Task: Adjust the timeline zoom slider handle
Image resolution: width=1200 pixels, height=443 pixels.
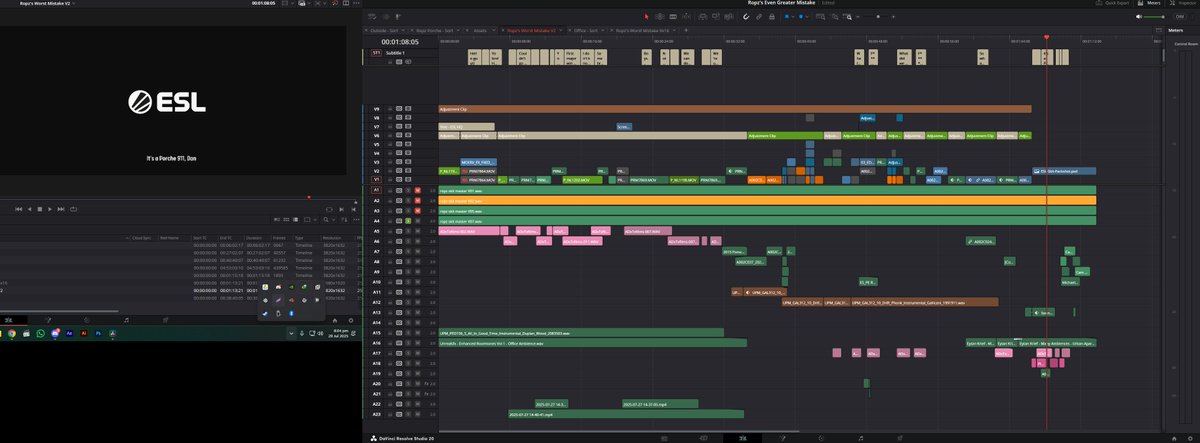Action: 878,16
